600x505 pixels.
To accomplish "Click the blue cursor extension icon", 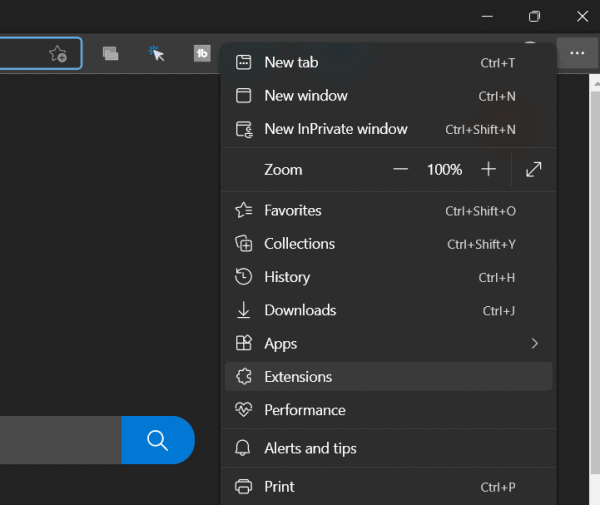I will (157, 53).
